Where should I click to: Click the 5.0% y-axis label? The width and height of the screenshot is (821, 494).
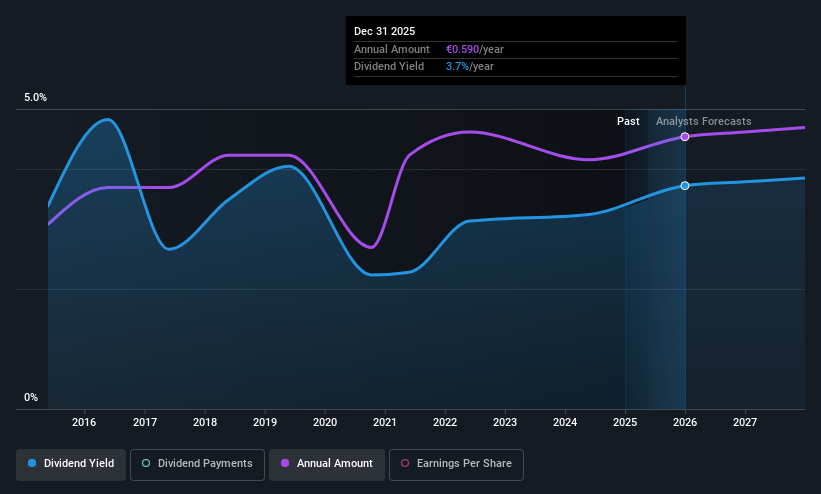tap(36, 97)
